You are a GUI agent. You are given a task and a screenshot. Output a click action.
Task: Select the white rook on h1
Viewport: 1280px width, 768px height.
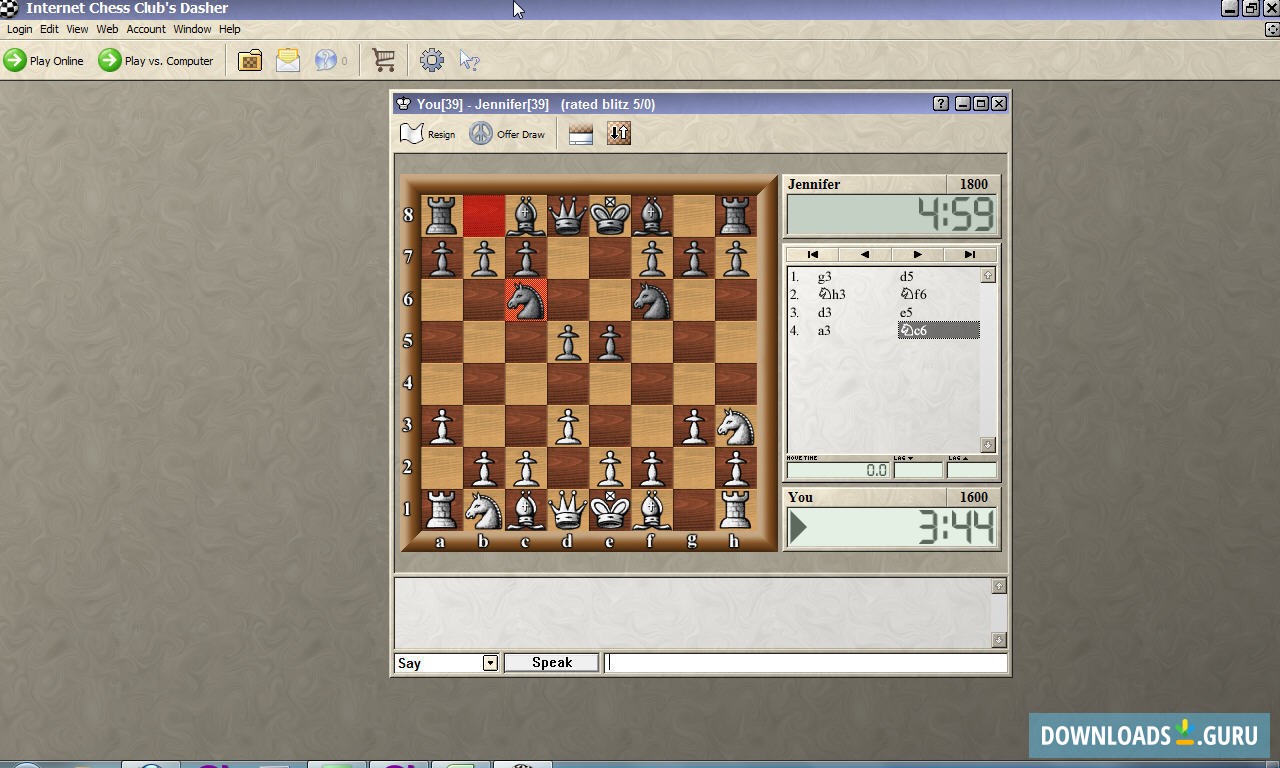(x=735, y=510)
